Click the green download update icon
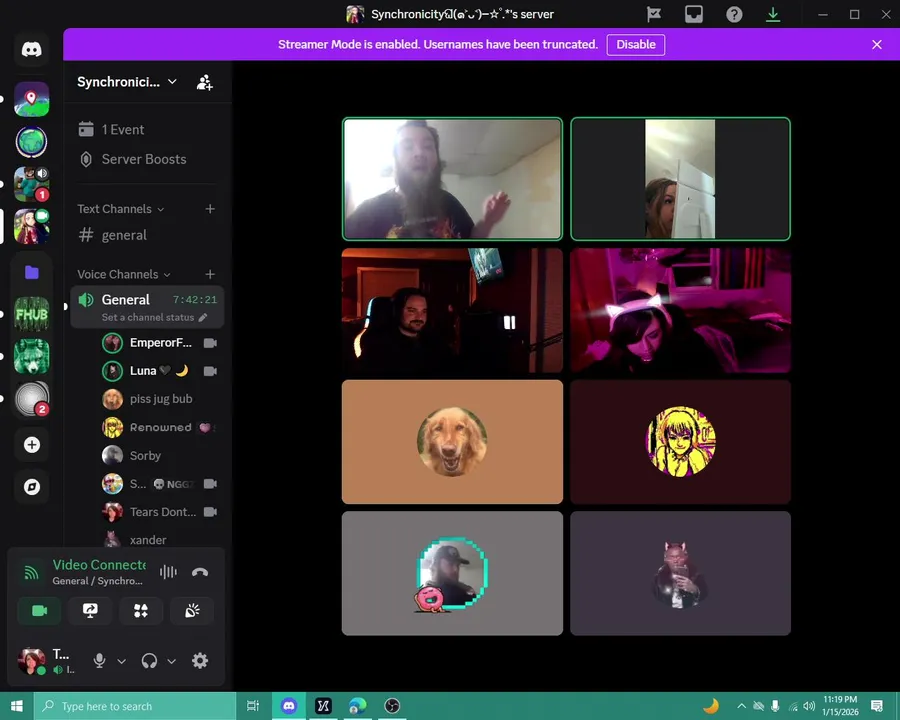The height and width of the screenshot is (720, 900). (x=773, y=14)
